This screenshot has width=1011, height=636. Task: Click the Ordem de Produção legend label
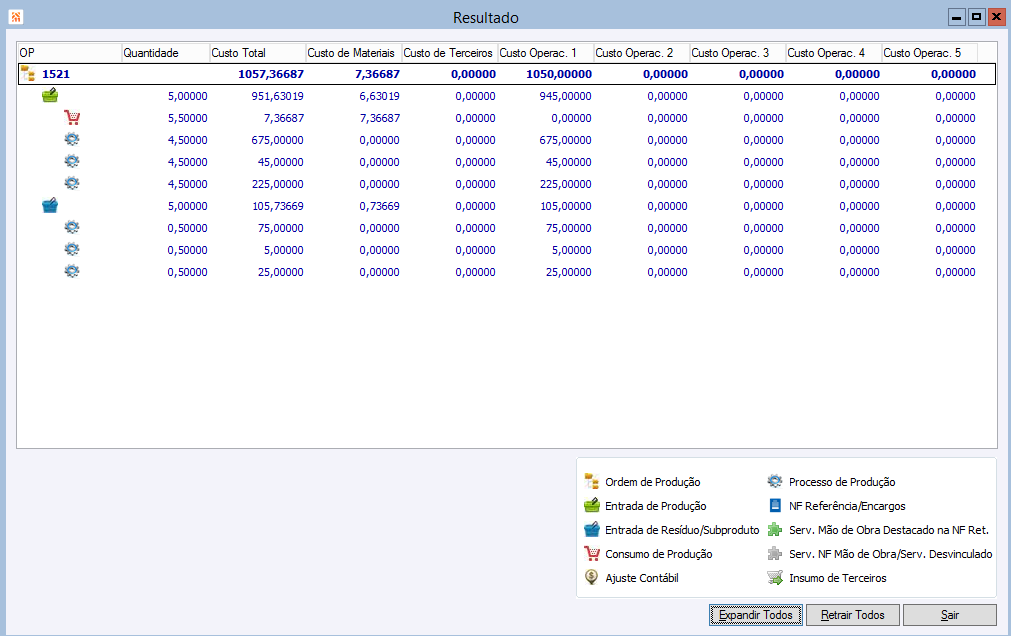click(653, 482)
